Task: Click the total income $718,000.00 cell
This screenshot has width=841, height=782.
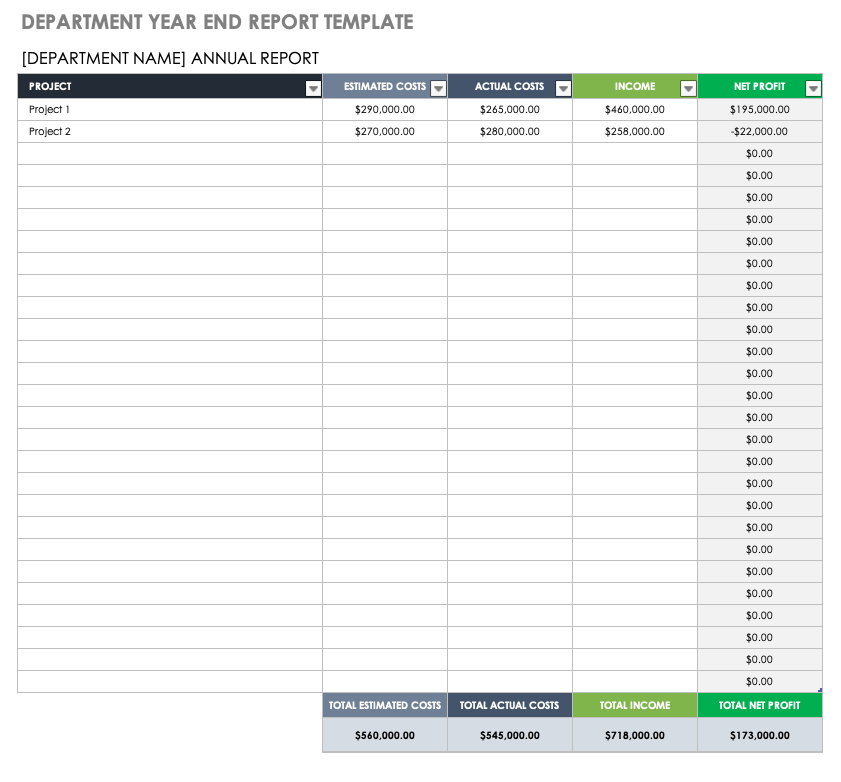Action: (635, 735)
